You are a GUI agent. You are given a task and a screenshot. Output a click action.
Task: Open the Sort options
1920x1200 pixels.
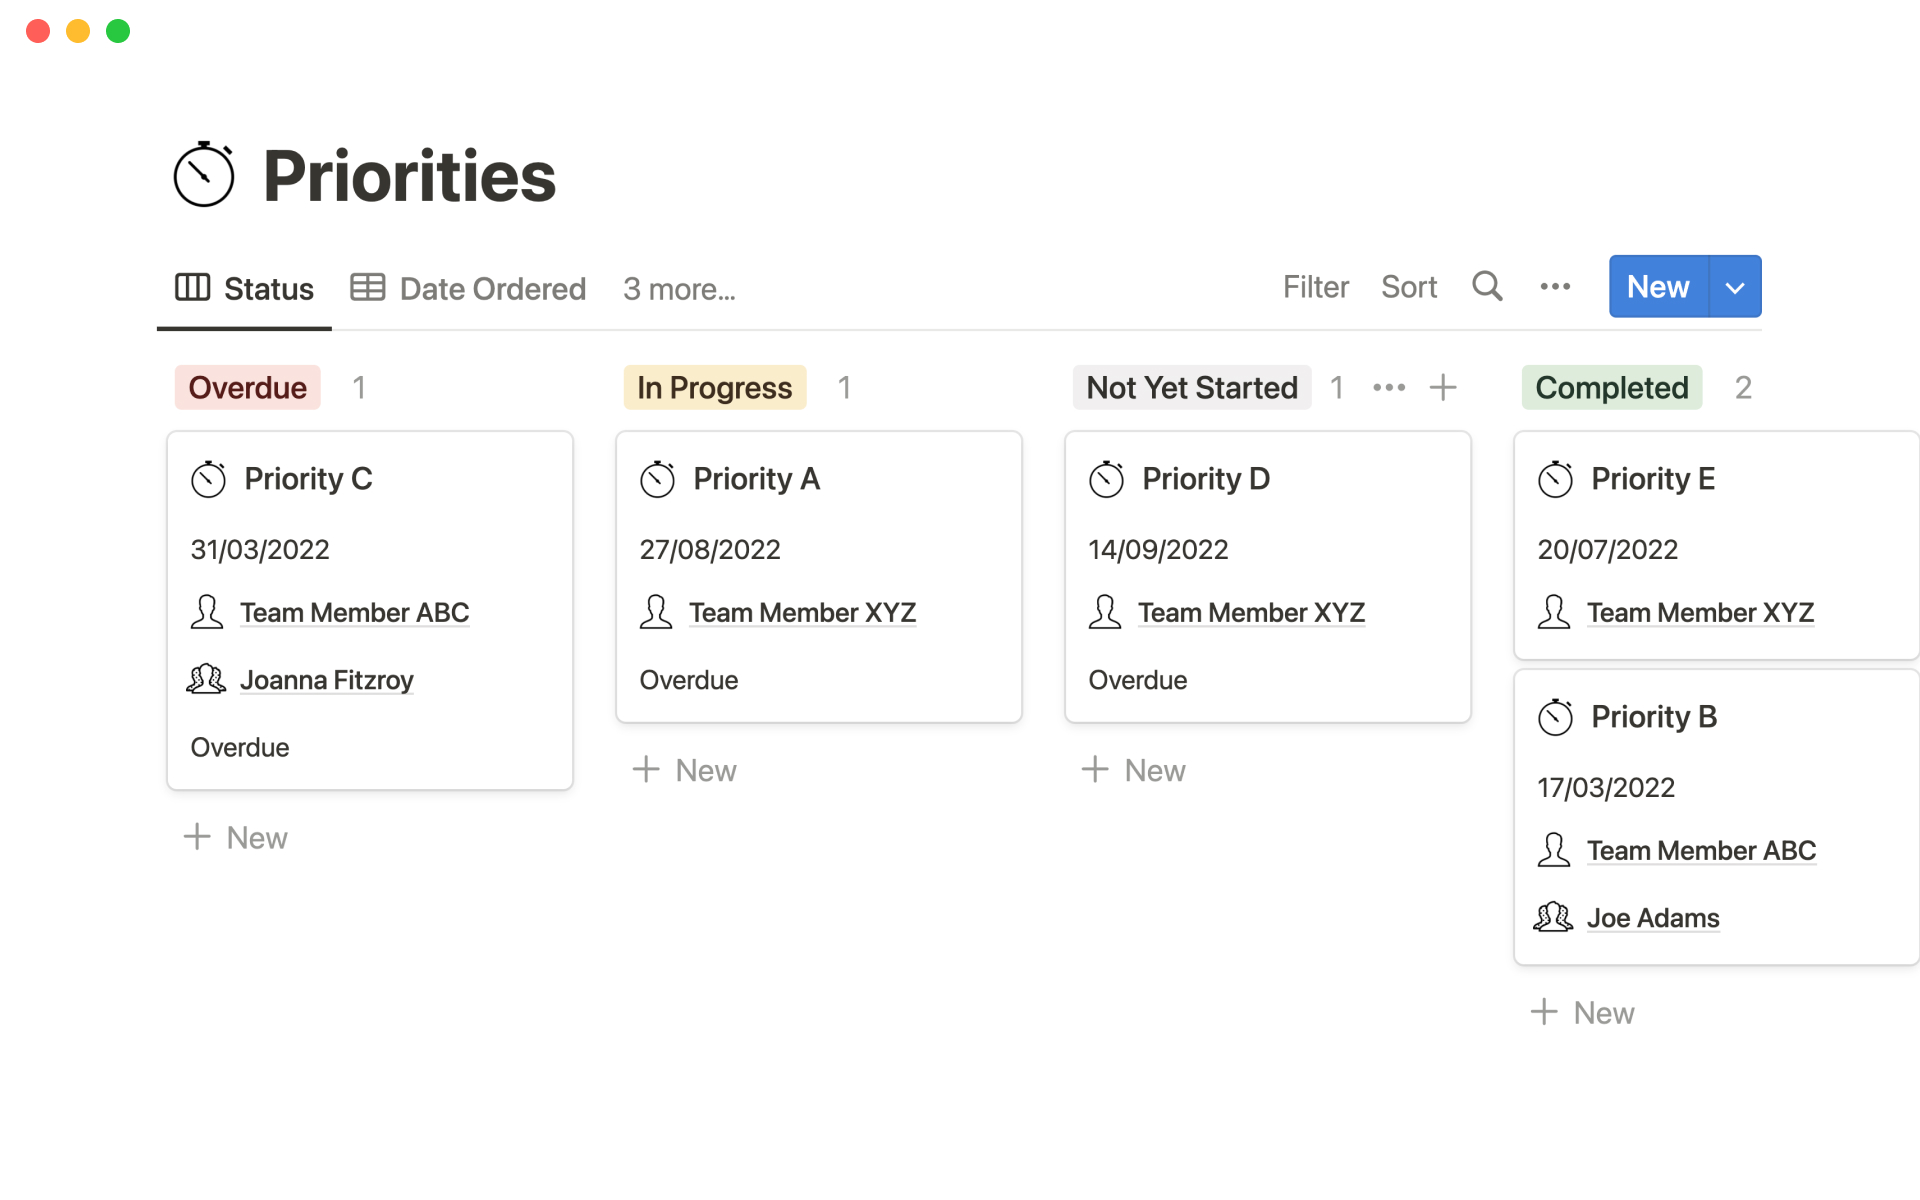pos(1408,287)
